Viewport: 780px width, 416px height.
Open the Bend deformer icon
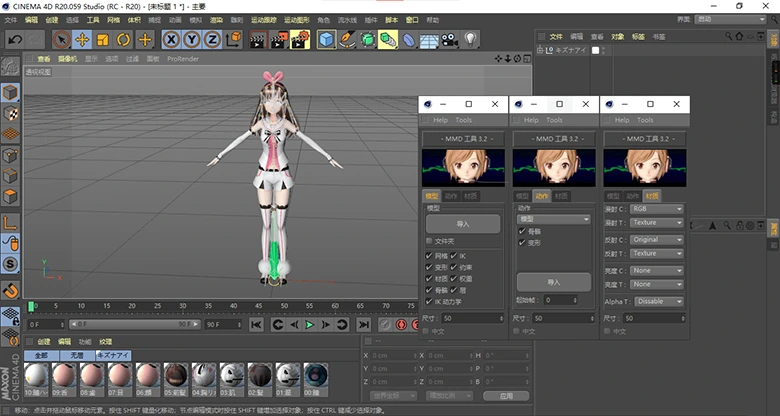(x=408, y=39)
